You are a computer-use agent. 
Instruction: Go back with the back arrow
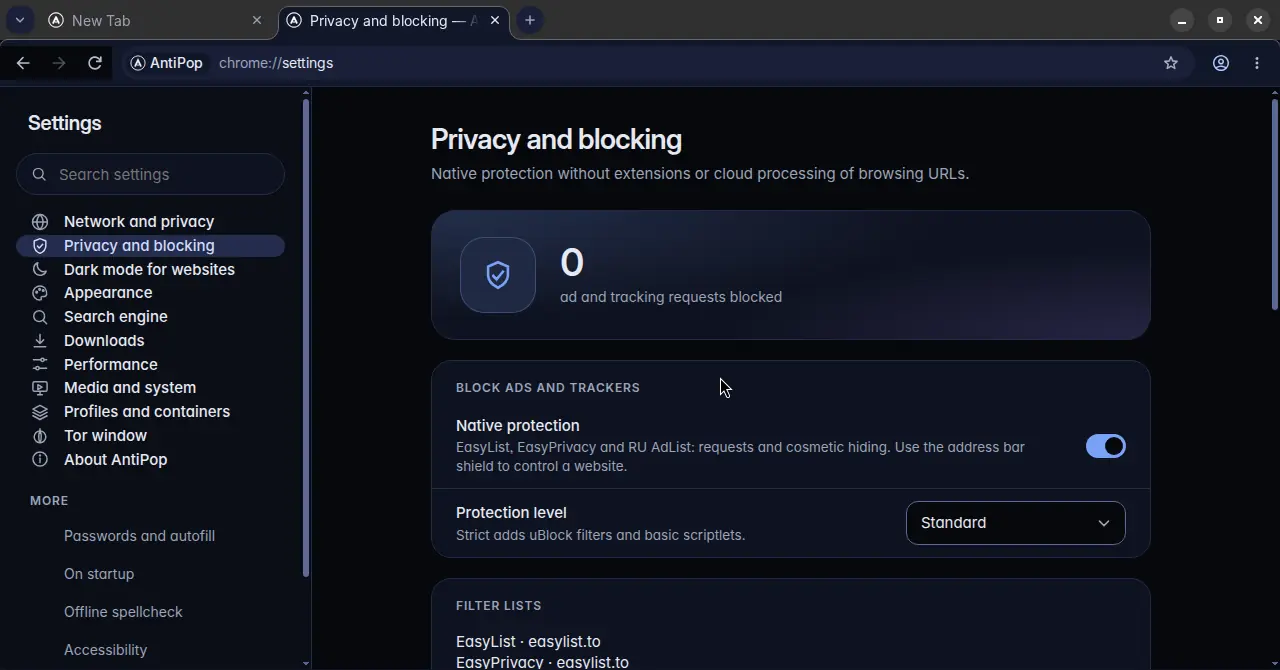coord(23,63)
